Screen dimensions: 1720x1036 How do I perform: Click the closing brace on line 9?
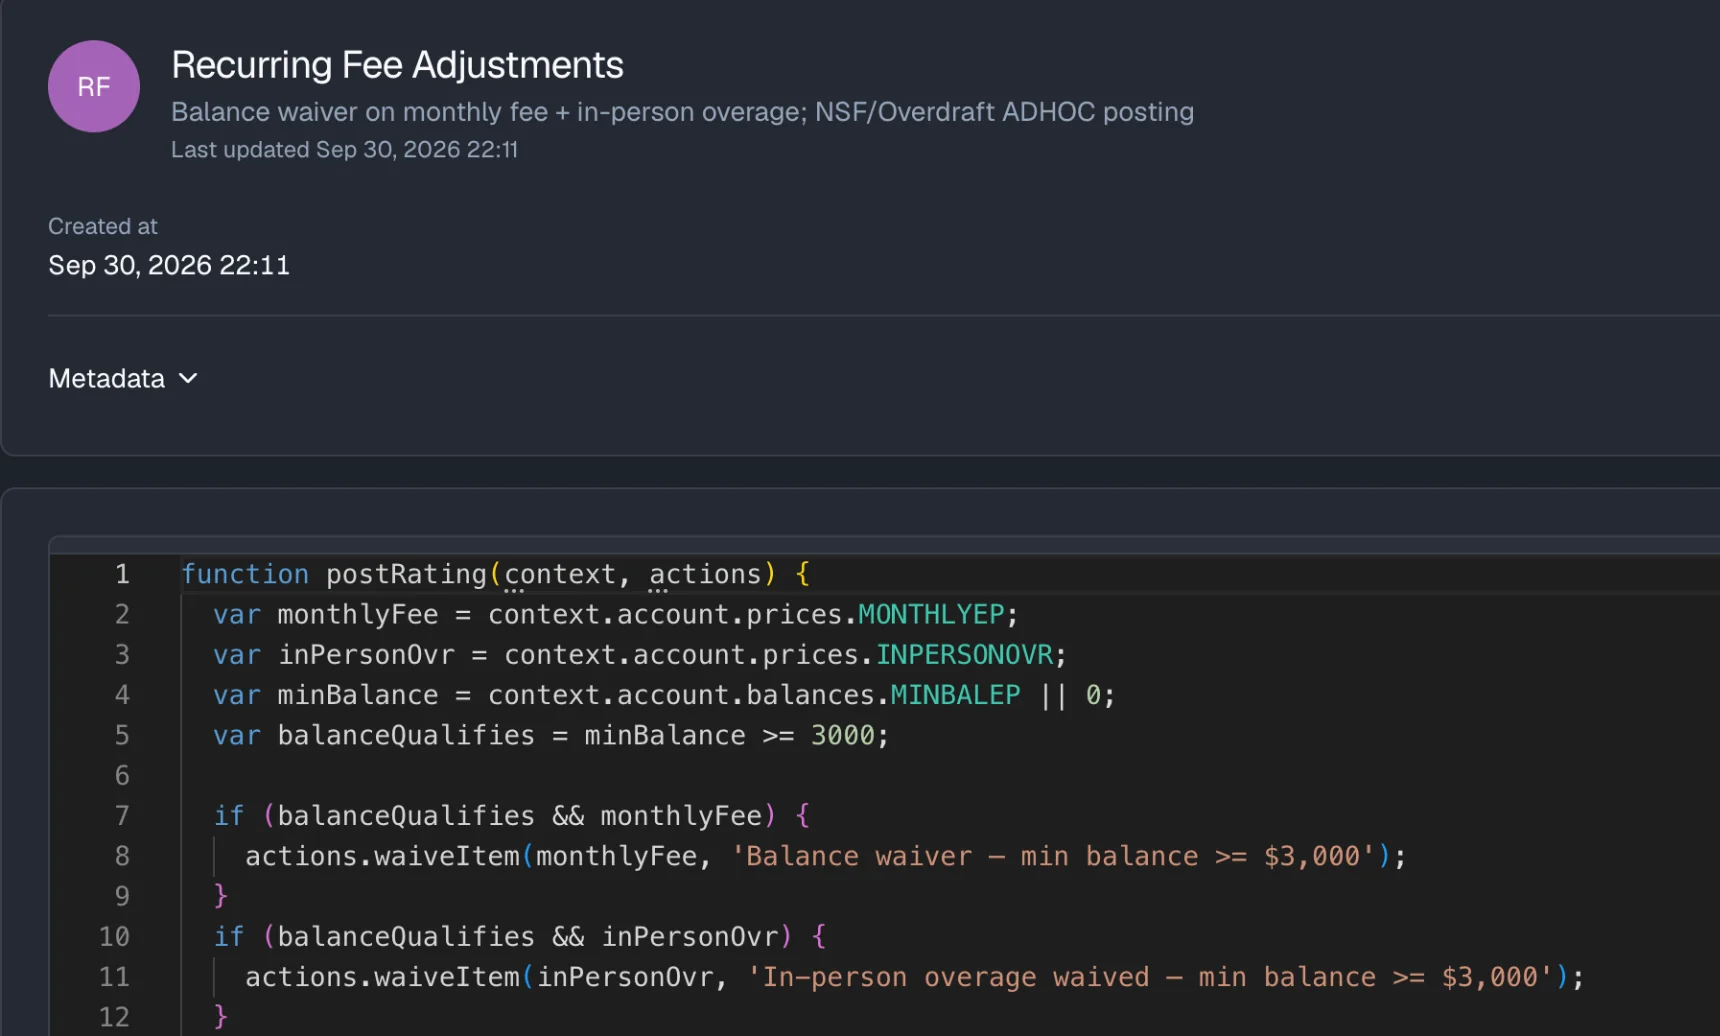coord(221,896)
